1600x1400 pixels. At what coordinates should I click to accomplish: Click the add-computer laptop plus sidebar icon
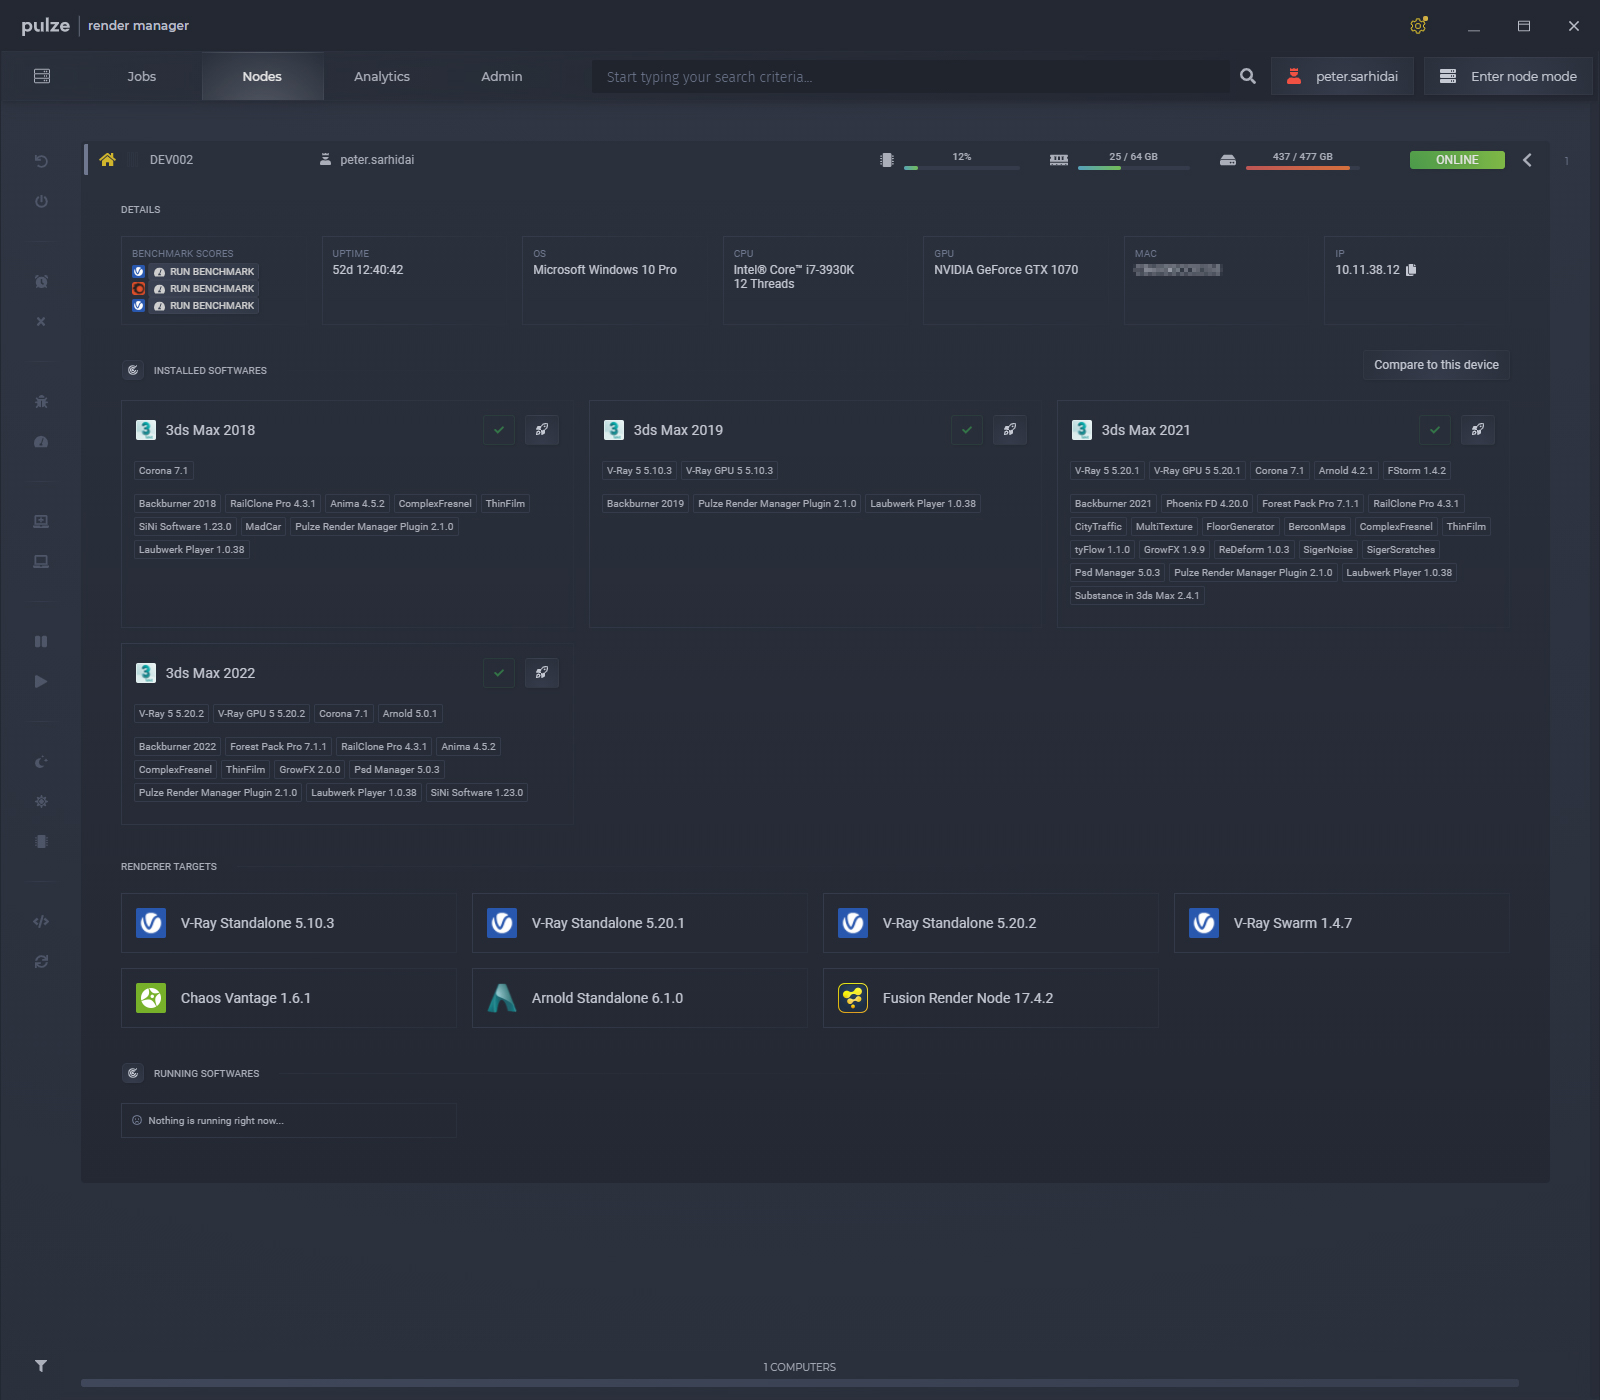click(41, 521)
